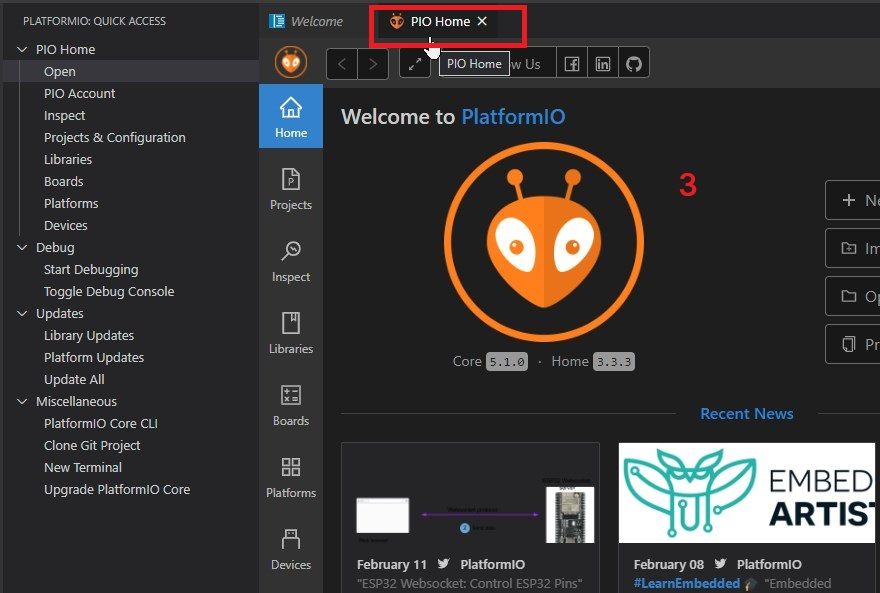Open PIO Account in quick access
Screen dimensions: 880x593
pos(79,94)
